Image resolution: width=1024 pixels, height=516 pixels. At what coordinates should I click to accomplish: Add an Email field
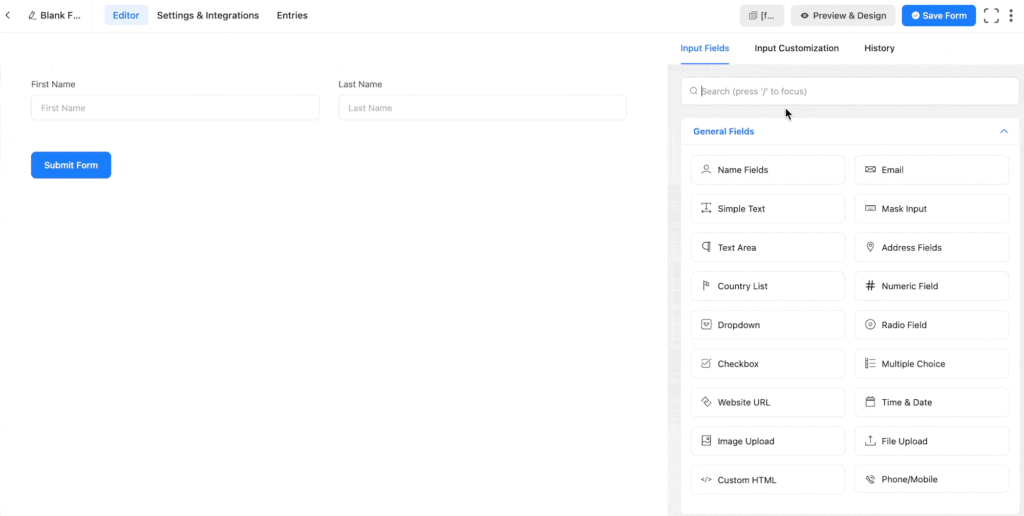tap(931, 170)
